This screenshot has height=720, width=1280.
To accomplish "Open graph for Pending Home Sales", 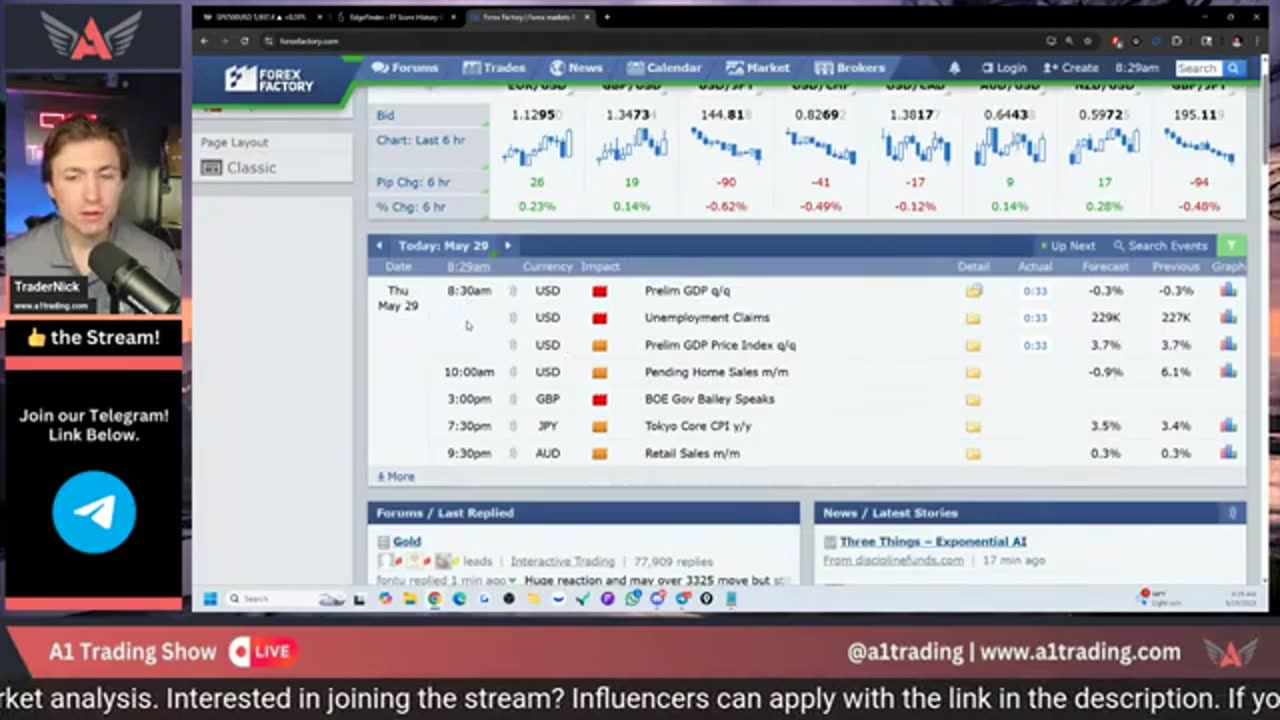I will [x=1228, y=371].
